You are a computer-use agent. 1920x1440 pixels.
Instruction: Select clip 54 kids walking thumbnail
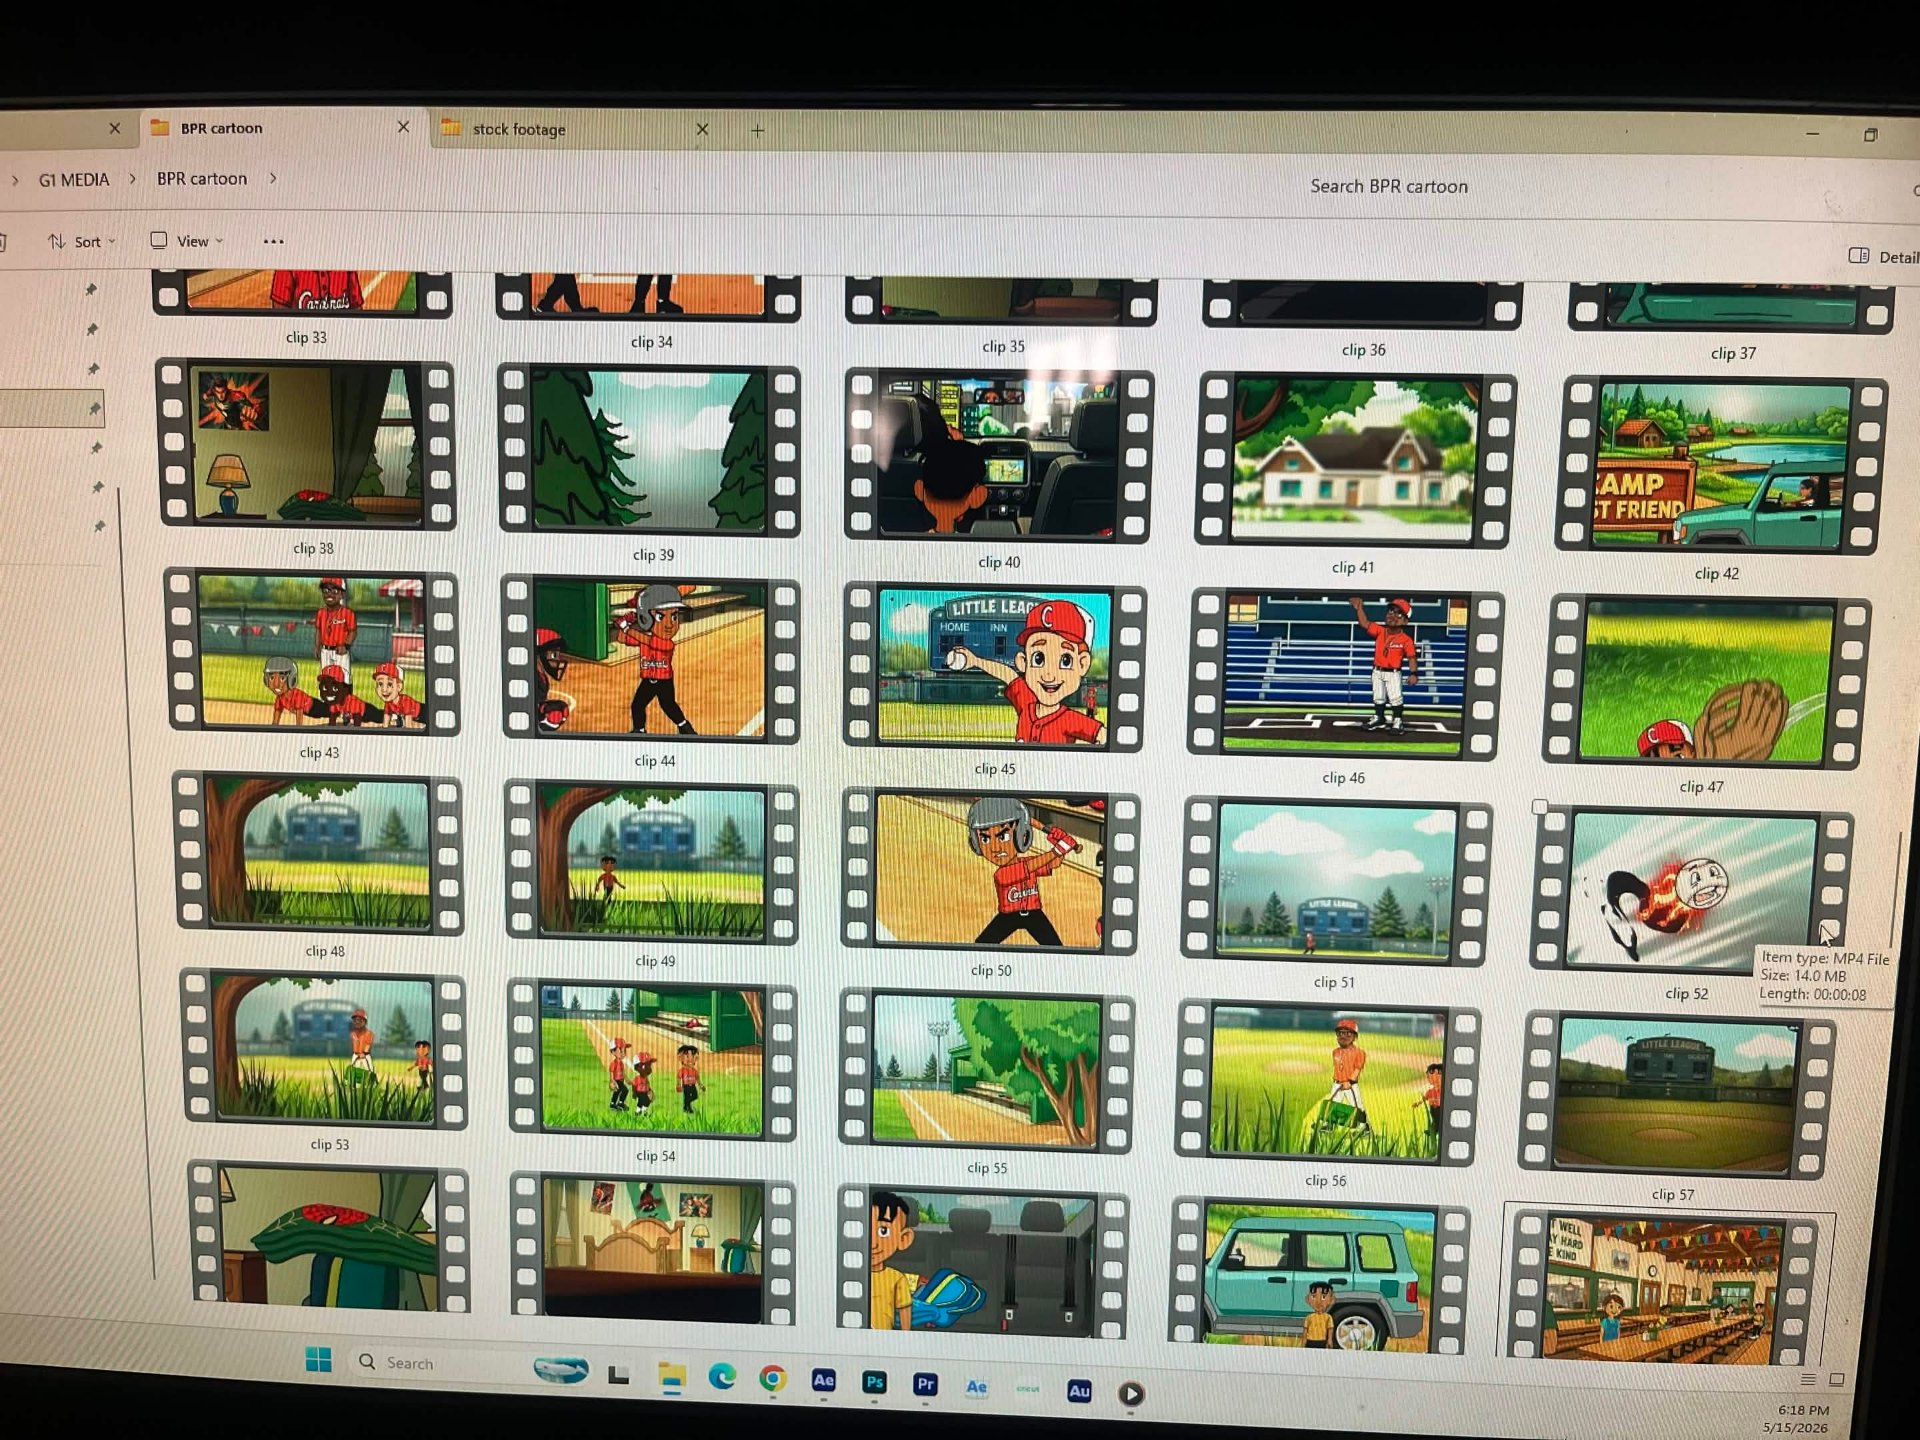(x=651, y=1060)
